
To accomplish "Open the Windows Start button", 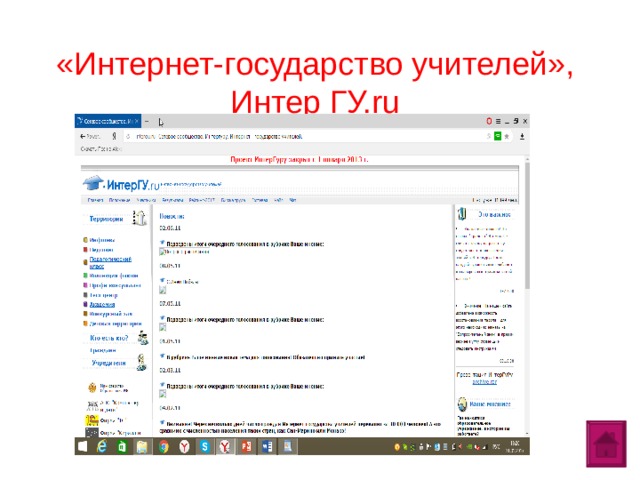I will (83, 447).
